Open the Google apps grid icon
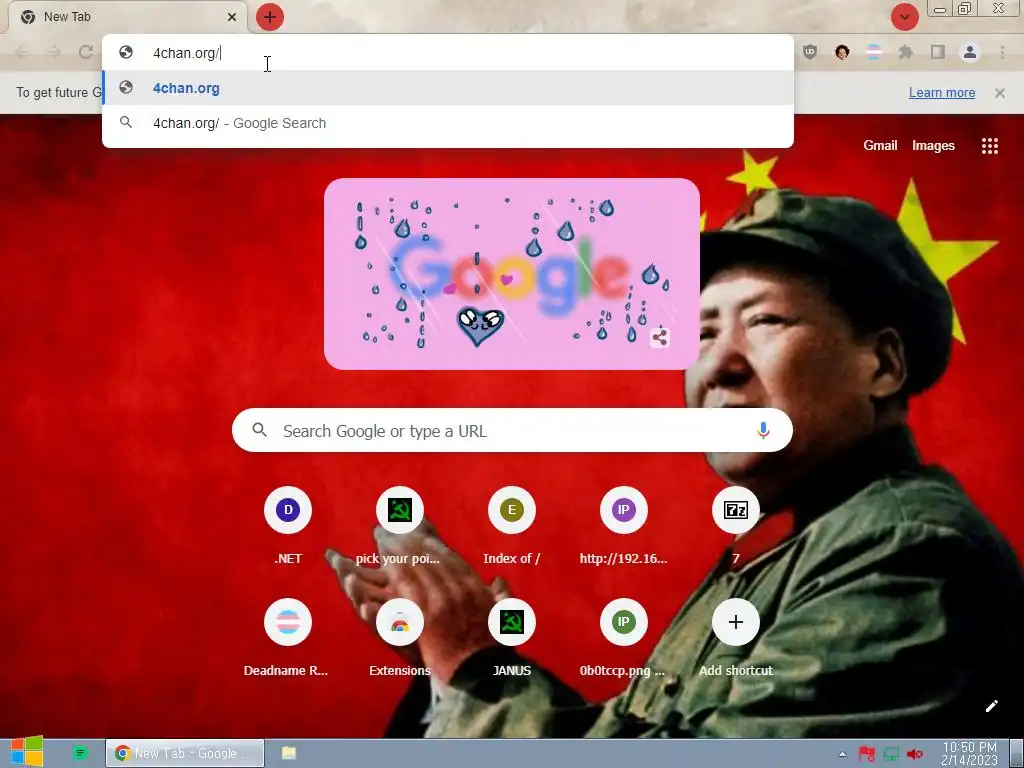Screen dimensions: 1024x768 coord(990,146)
